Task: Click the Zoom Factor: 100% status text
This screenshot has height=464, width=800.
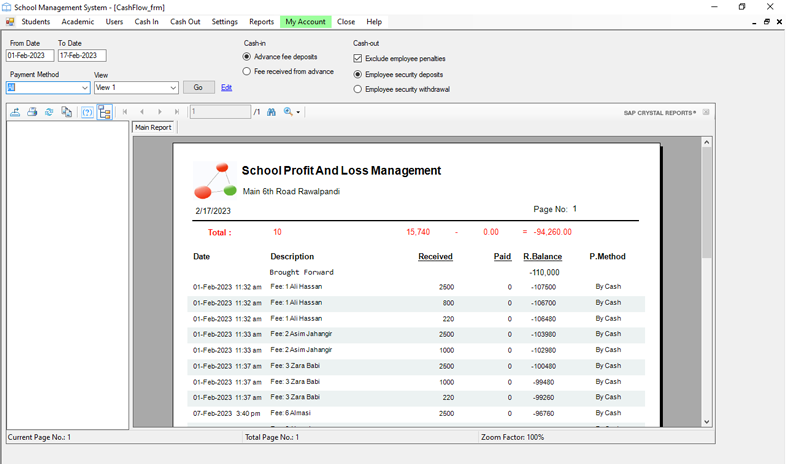Action: pyautogui.click(x=512, y=437)
